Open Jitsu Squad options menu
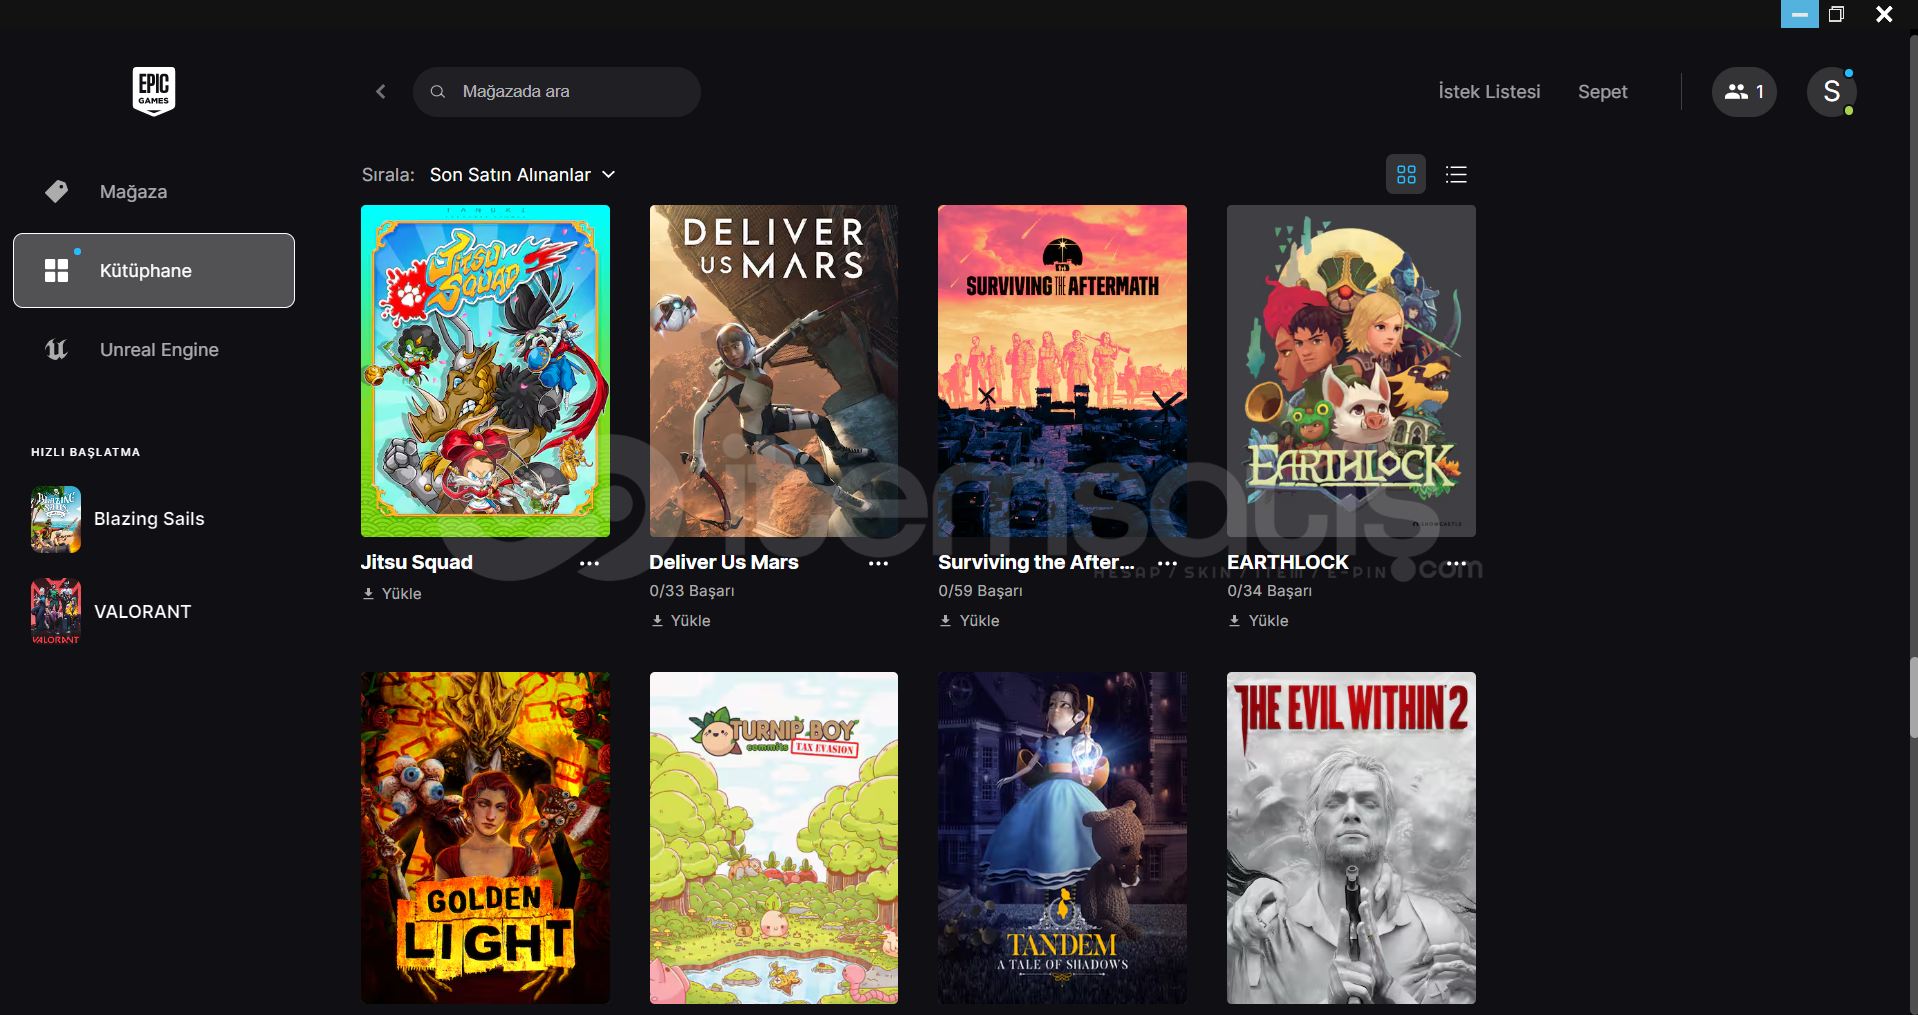This screenshot has width=1918, height=1015. [590, 563]
